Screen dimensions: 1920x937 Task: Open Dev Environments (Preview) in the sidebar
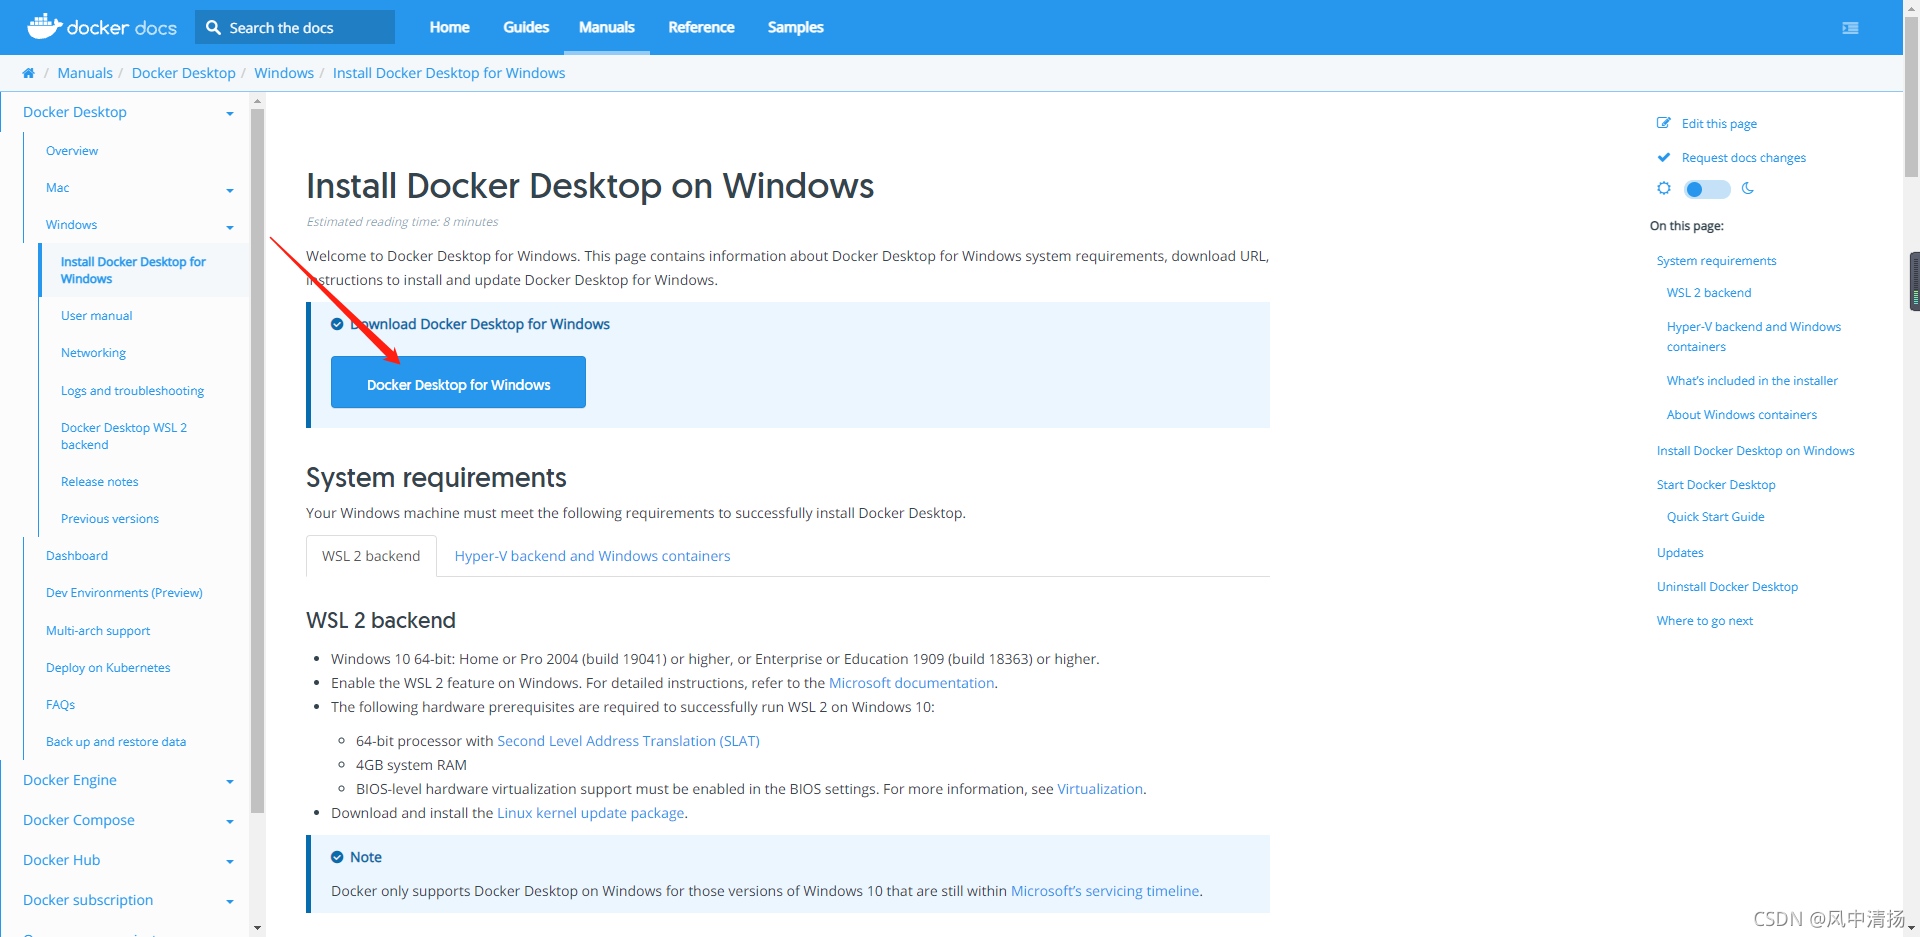(x=124, y=593)
